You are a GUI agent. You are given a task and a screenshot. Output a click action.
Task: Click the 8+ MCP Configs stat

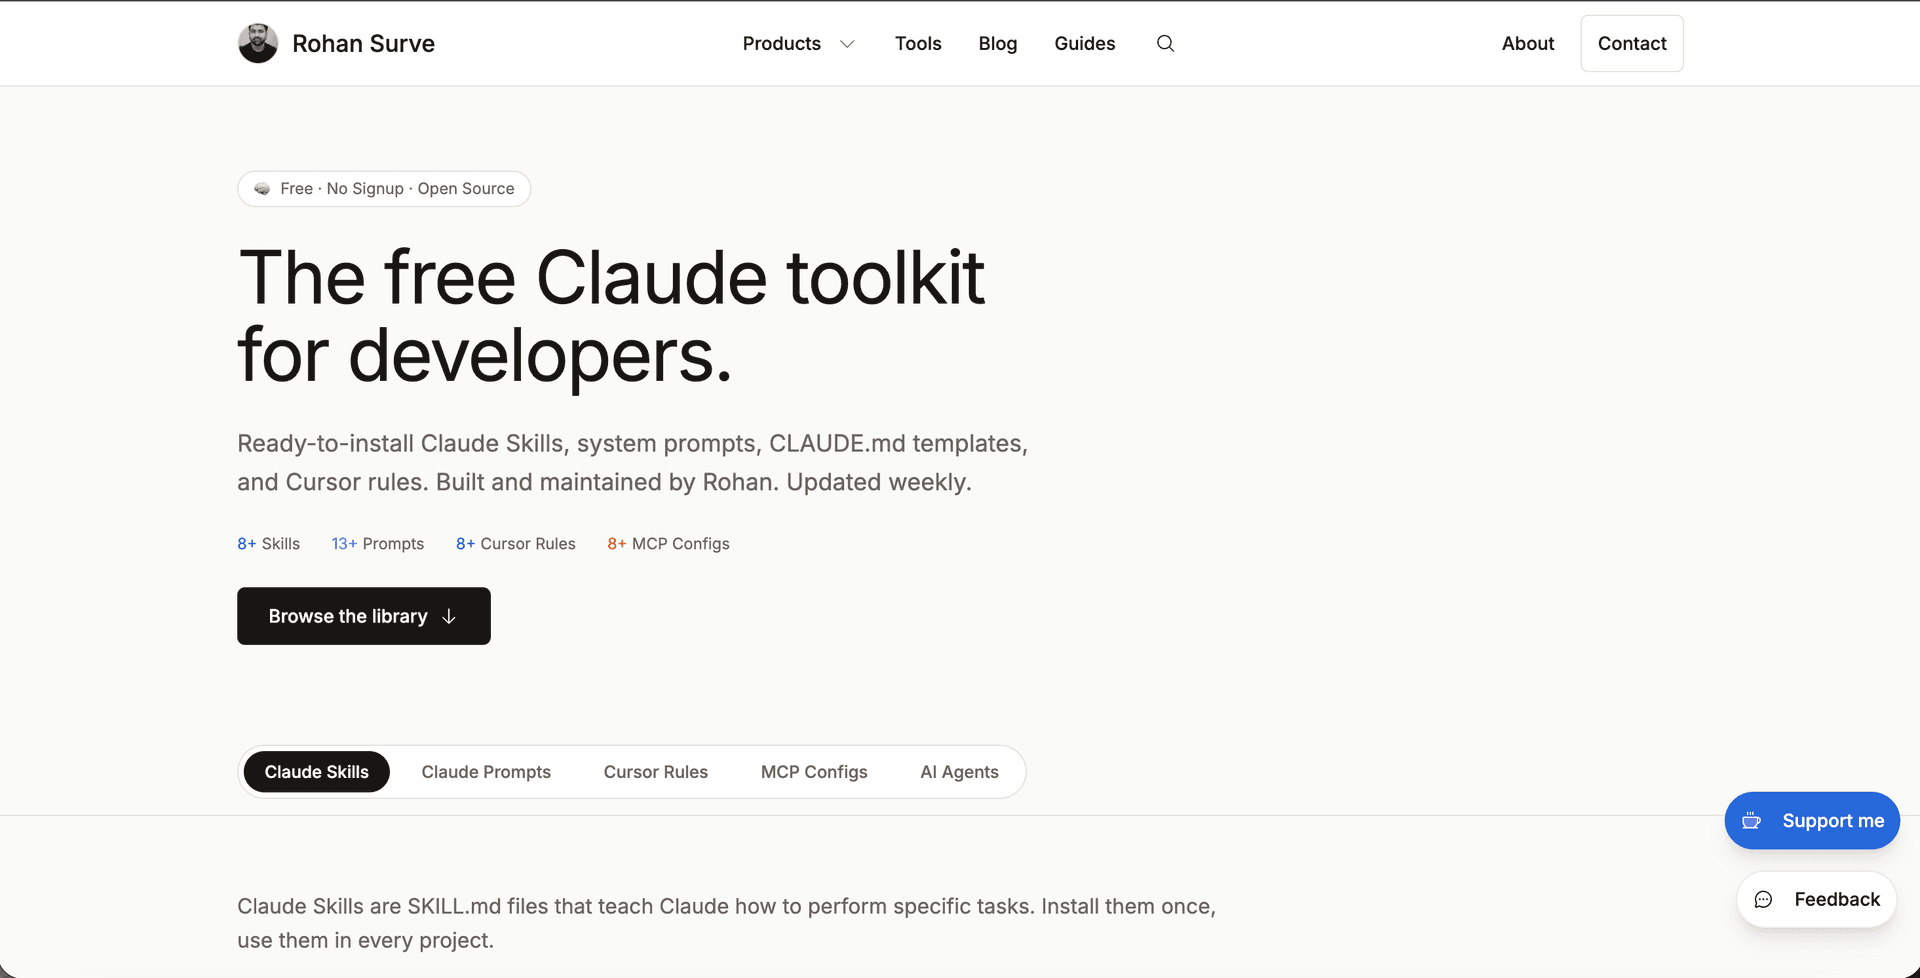click(x=668, y=543)
